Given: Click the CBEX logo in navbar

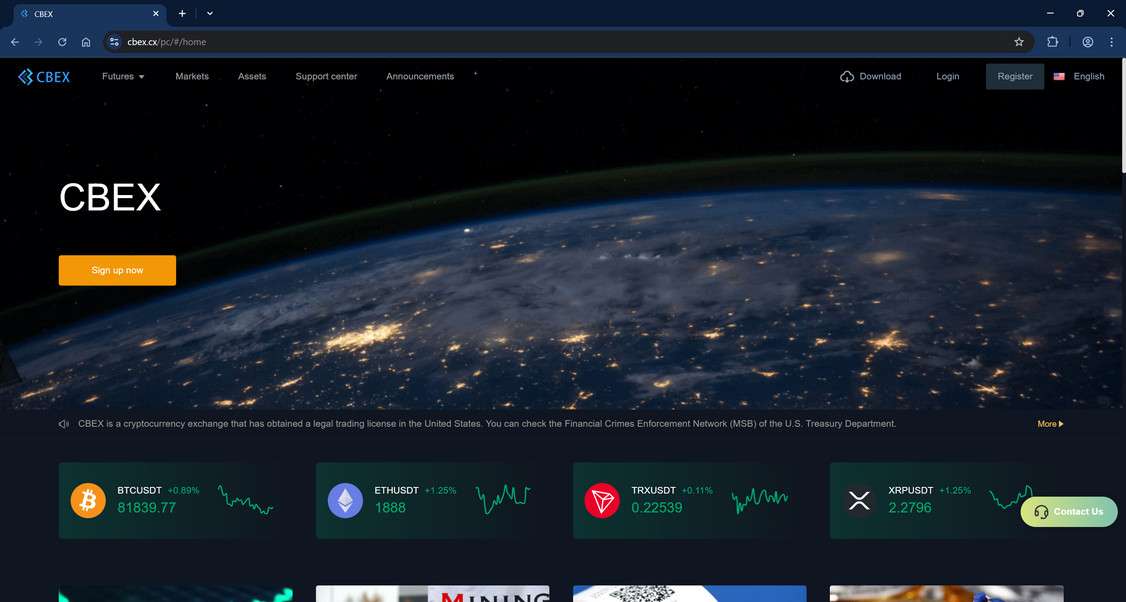Looking at the screenshot, I should pyautogui.click(x=44, y=76).
